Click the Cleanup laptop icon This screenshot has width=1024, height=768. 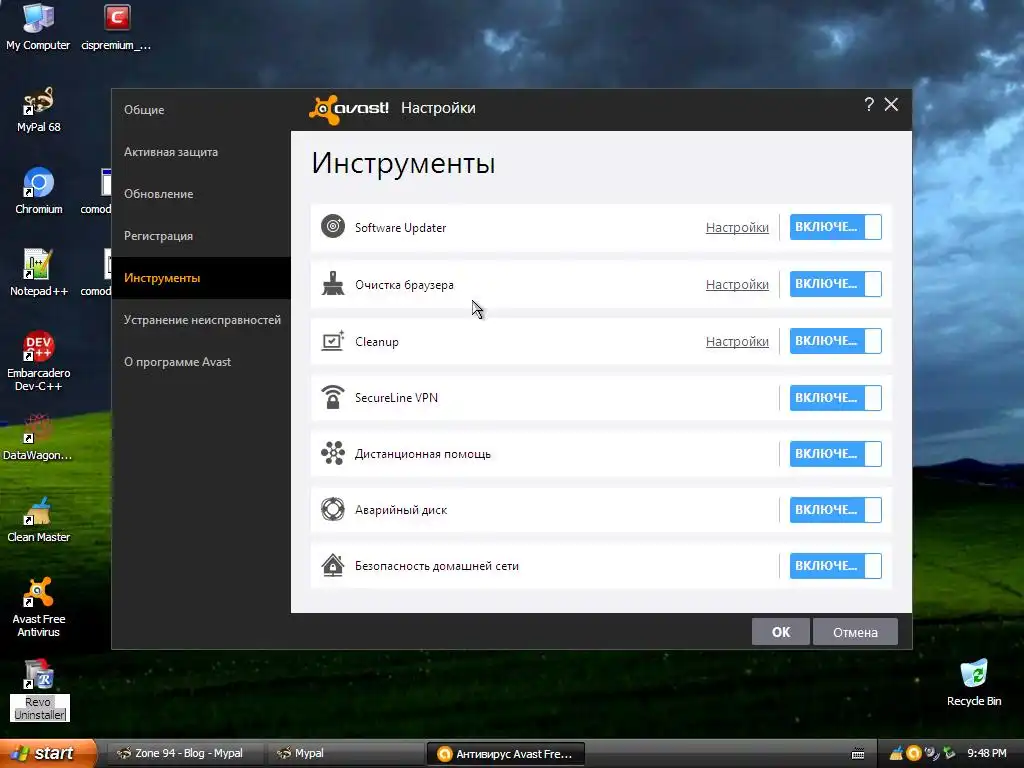coord(332,341)
